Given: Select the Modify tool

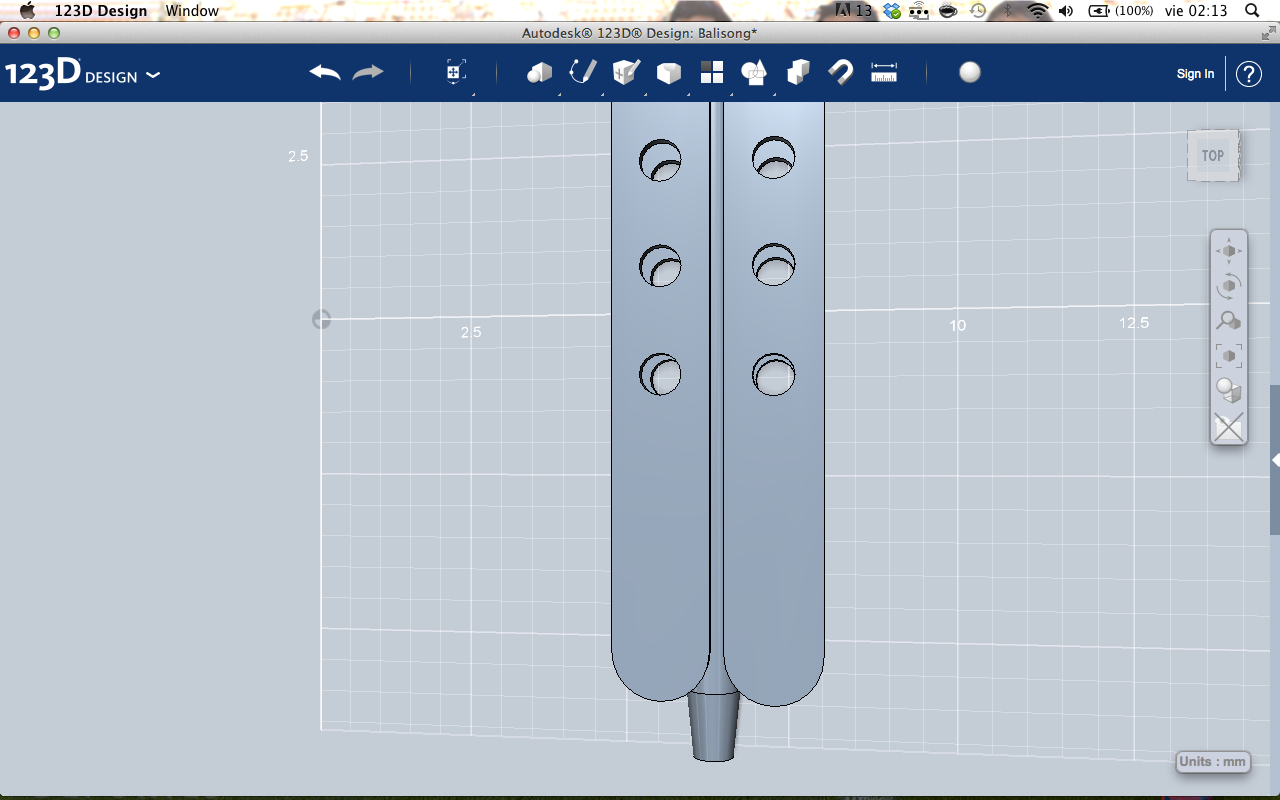Looking at the screenshot, I should 668,72.
